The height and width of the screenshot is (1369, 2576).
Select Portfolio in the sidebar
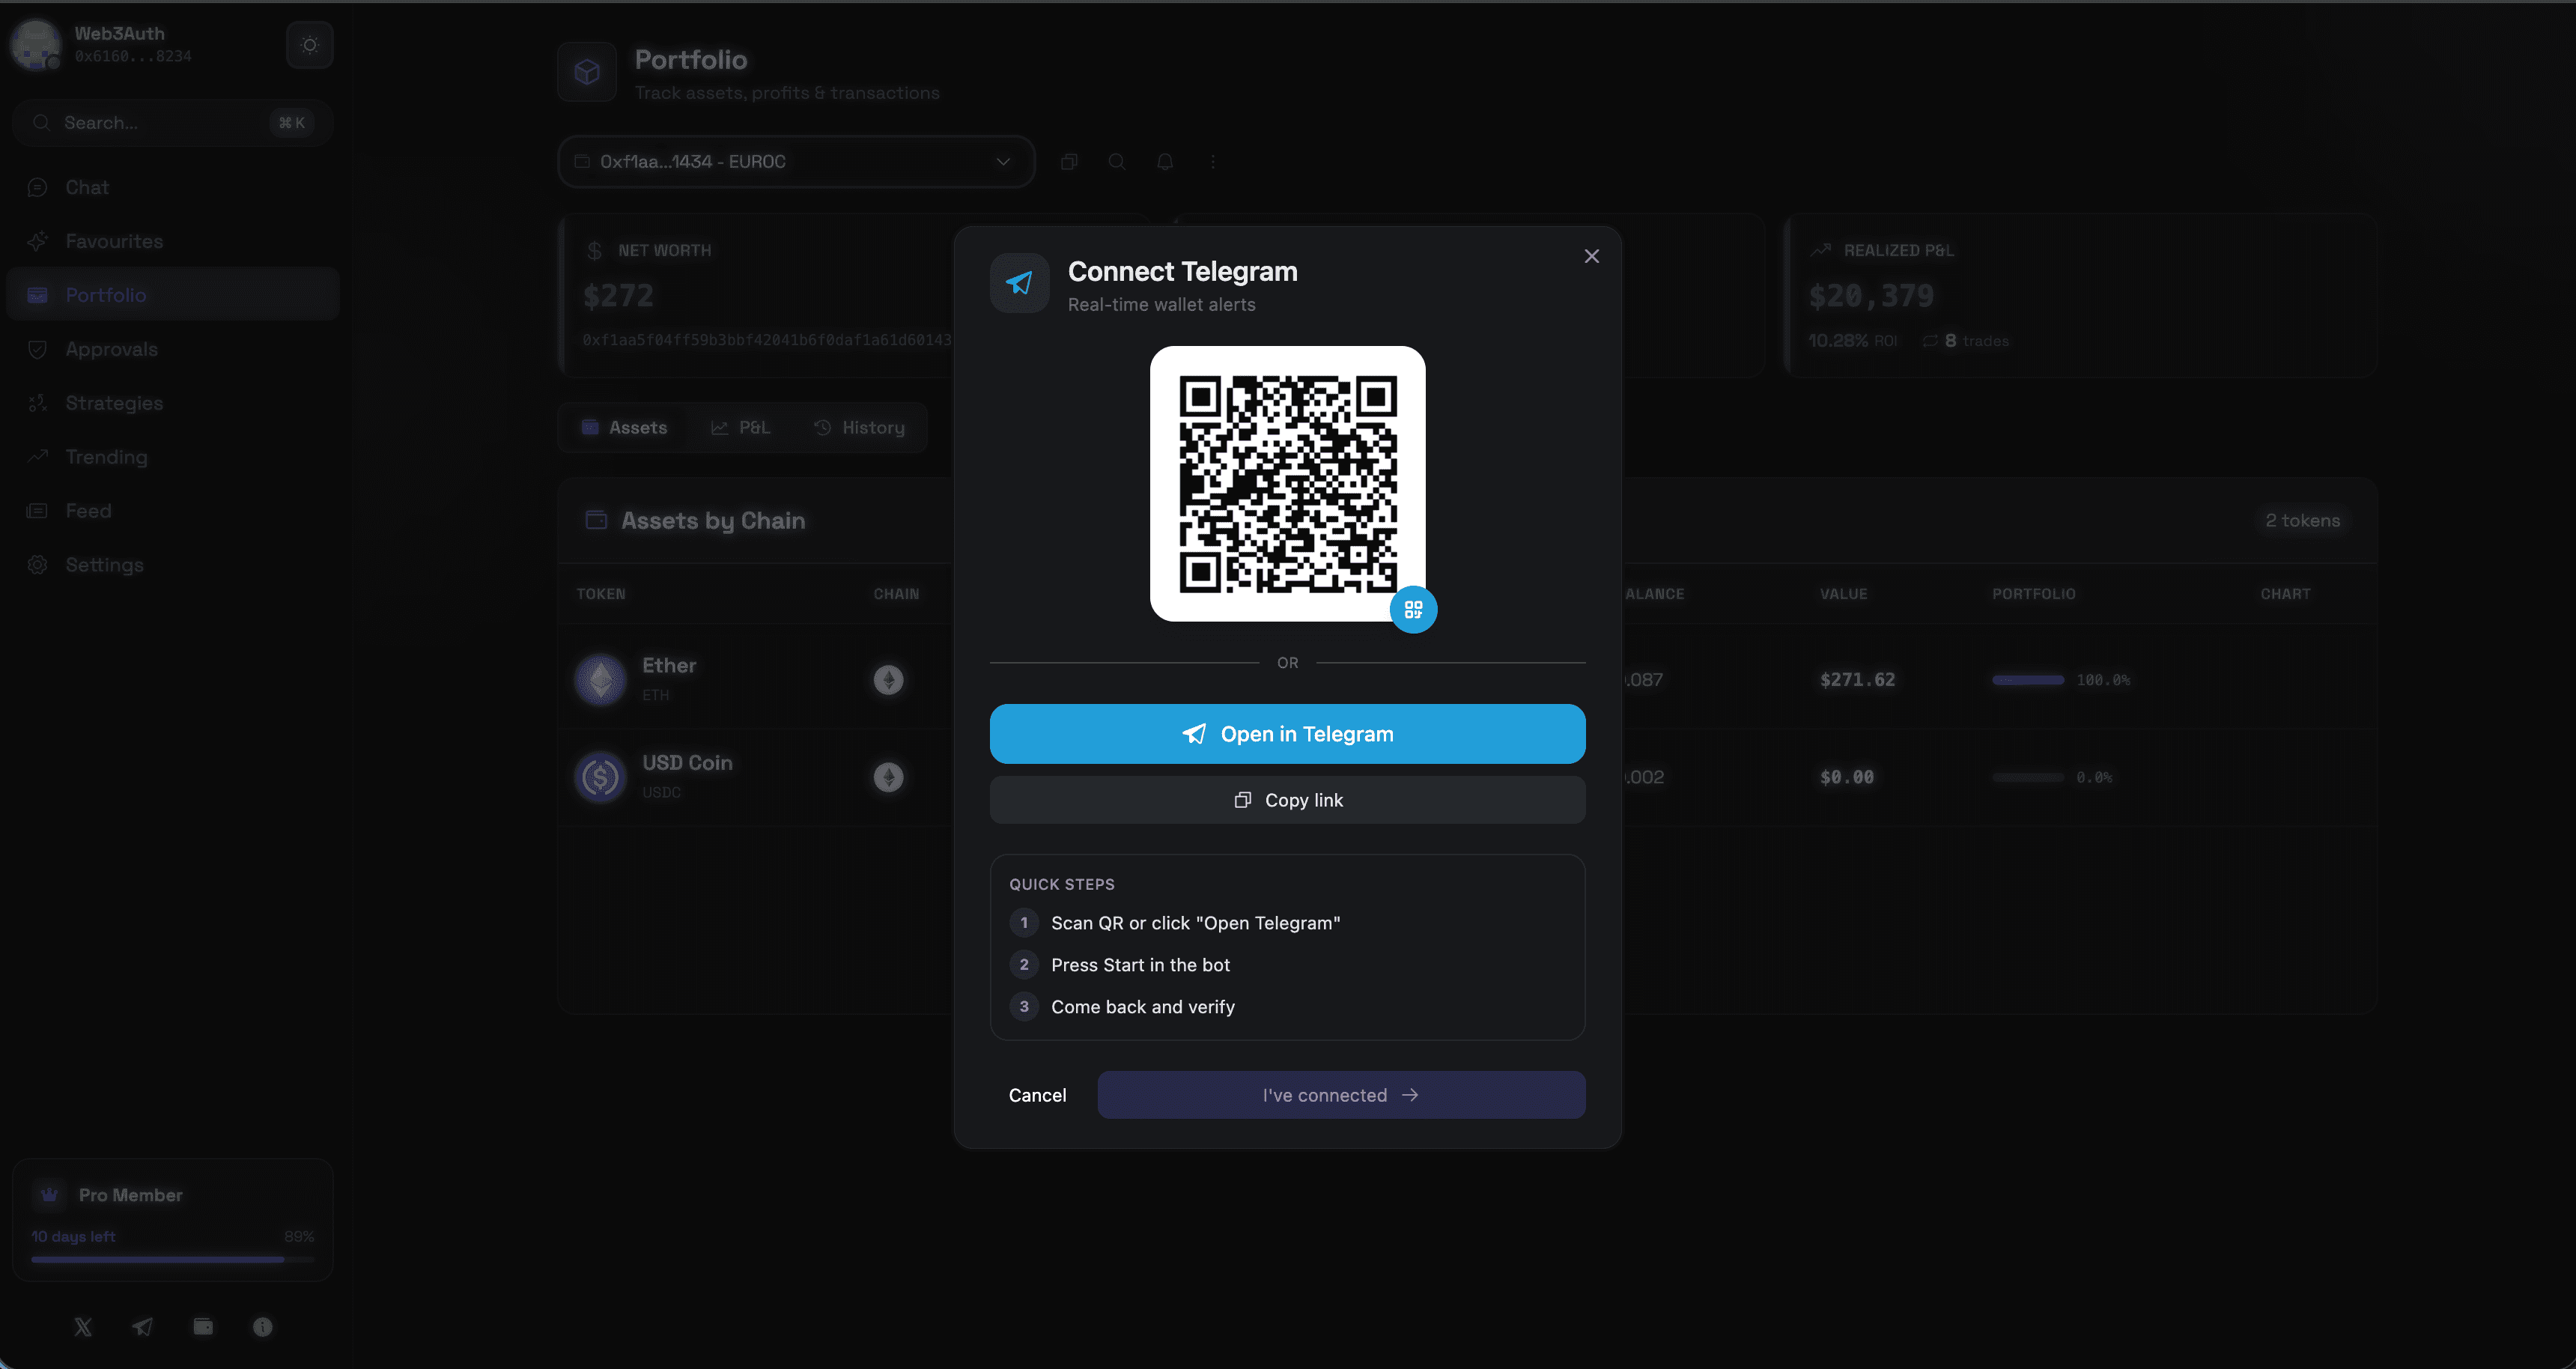pos(172,295)
